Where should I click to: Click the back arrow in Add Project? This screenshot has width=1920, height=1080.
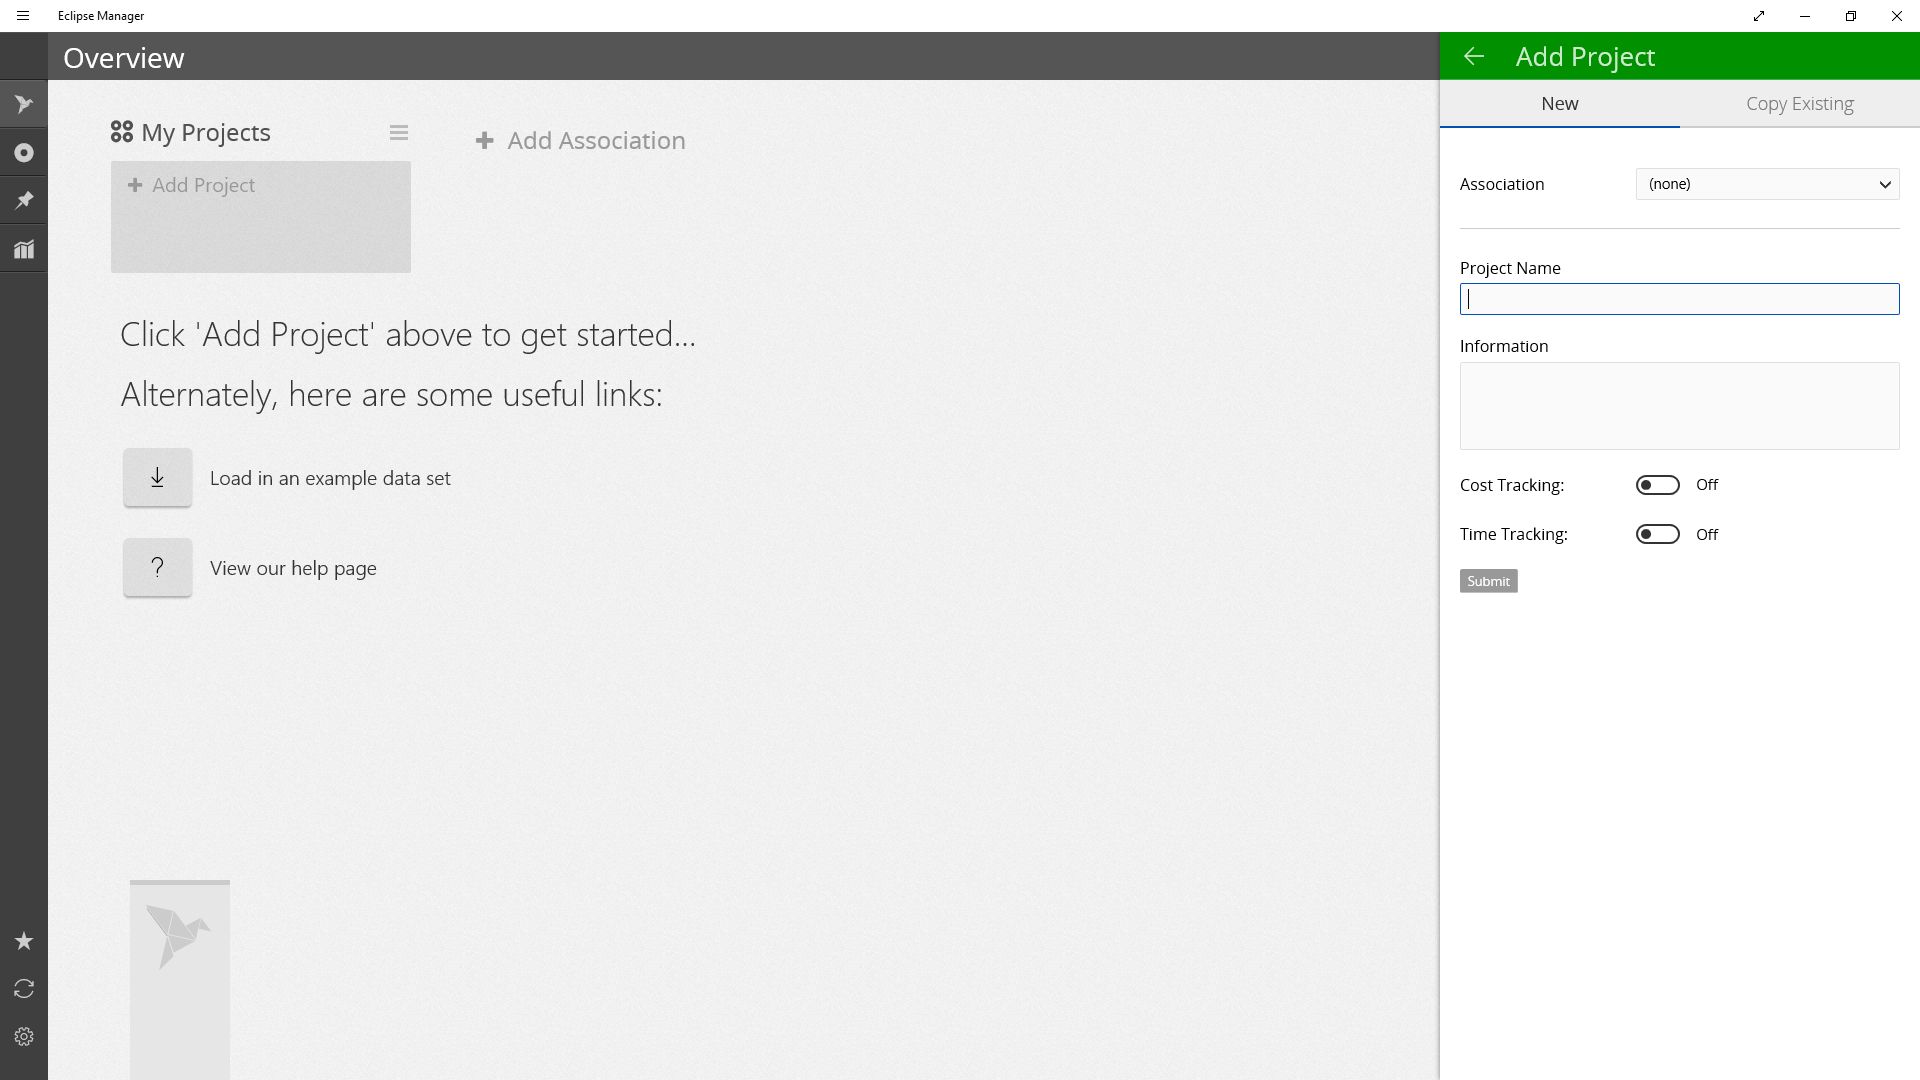(x=1473, y=55)
